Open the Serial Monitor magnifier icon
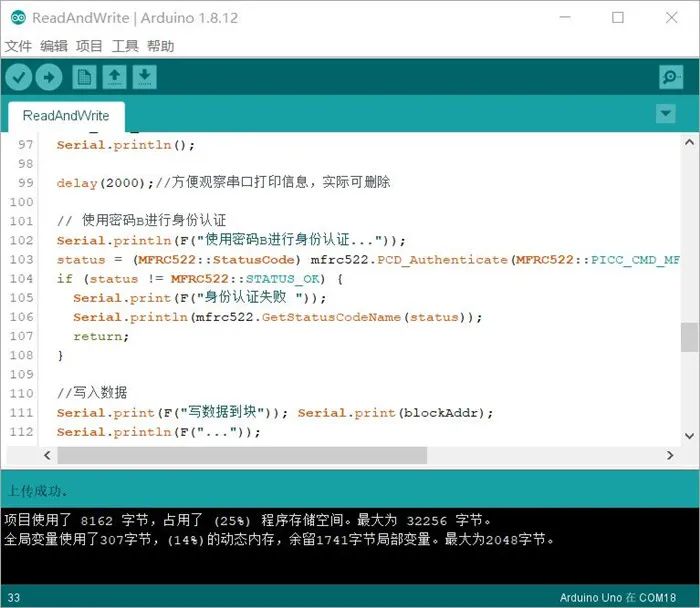 click(x=671, y=77)
